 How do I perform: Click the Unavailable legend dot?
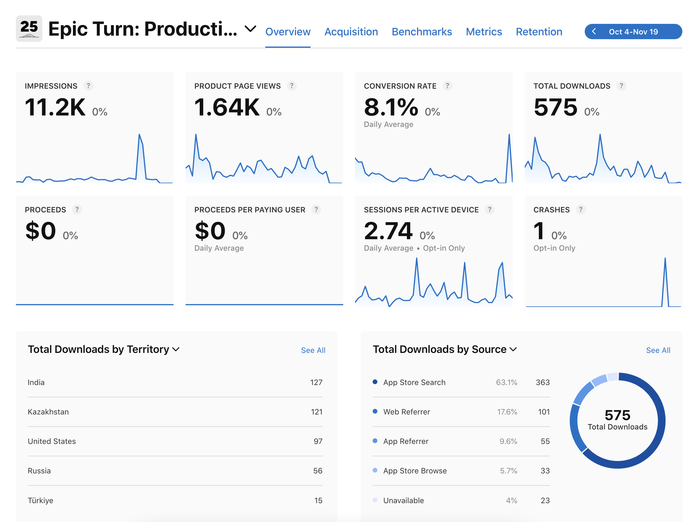[375, 500]
